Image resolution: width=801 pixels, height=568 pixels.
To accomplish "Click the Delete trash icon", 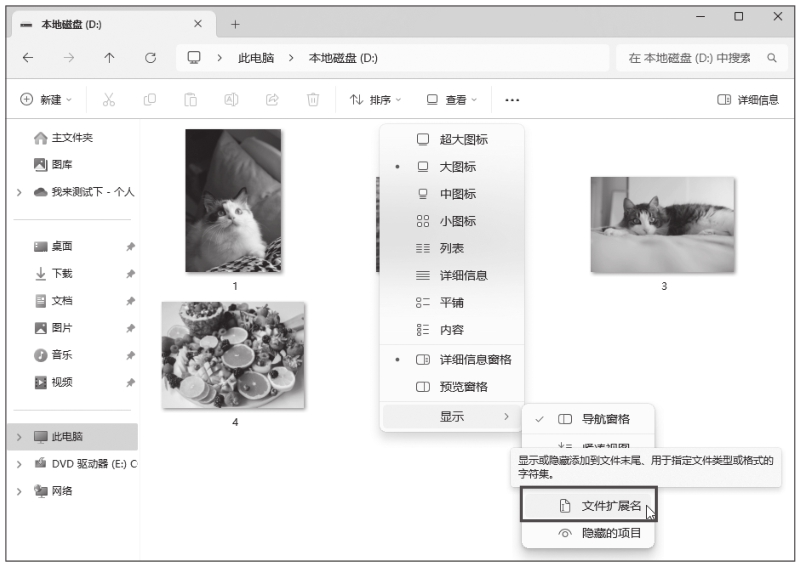I will click(x=313, y=100).
